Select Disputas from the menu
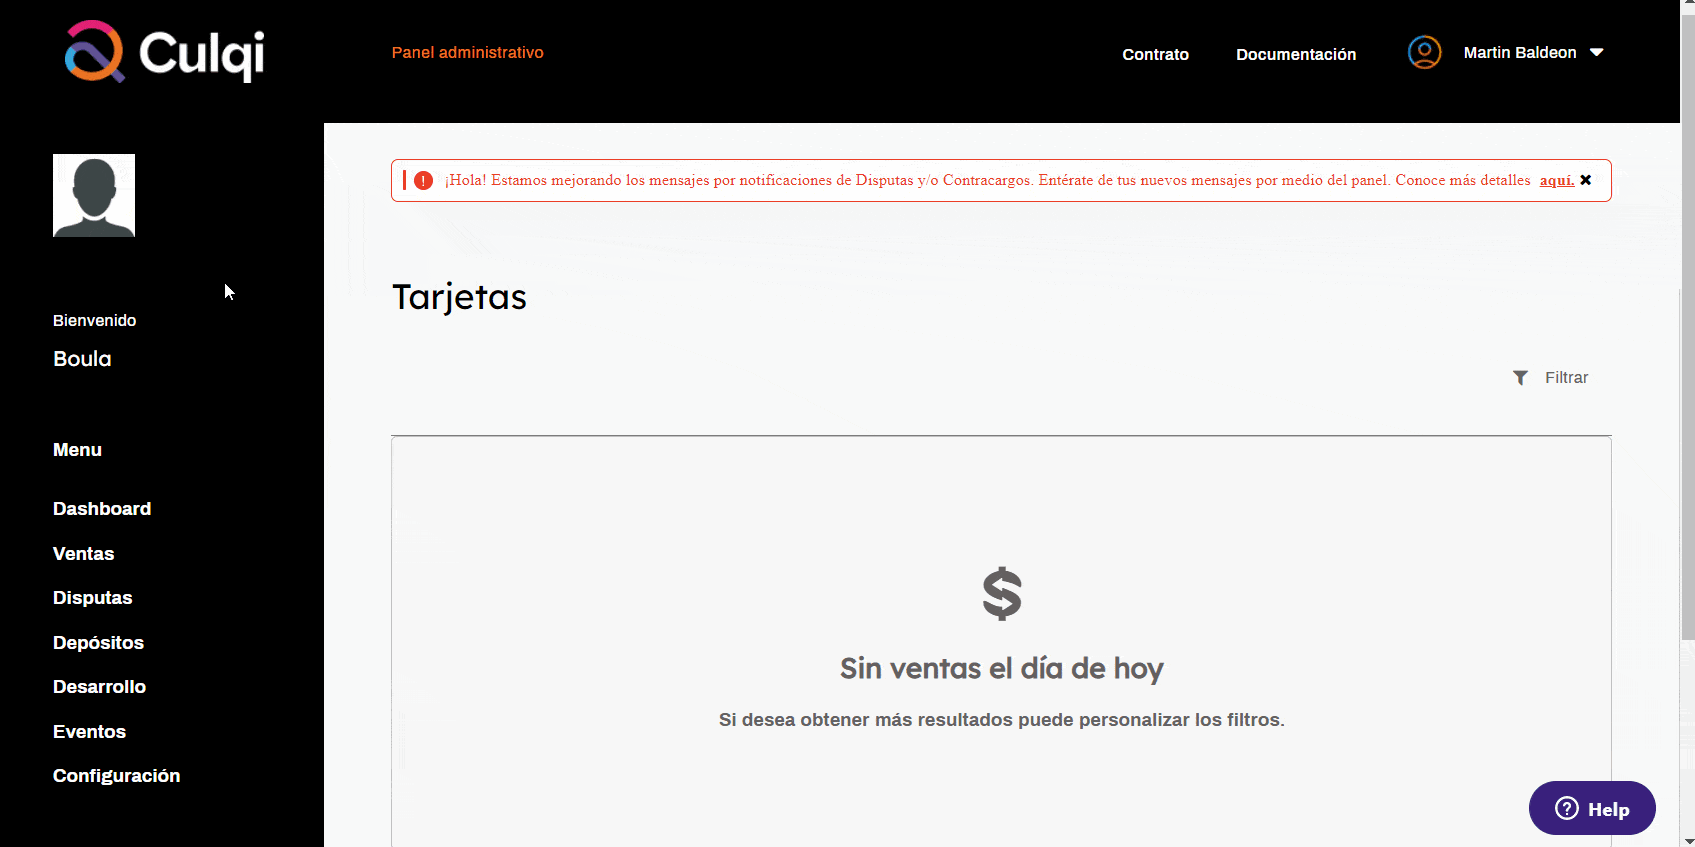Screen dimensions: 1695x847 [92, 598]
